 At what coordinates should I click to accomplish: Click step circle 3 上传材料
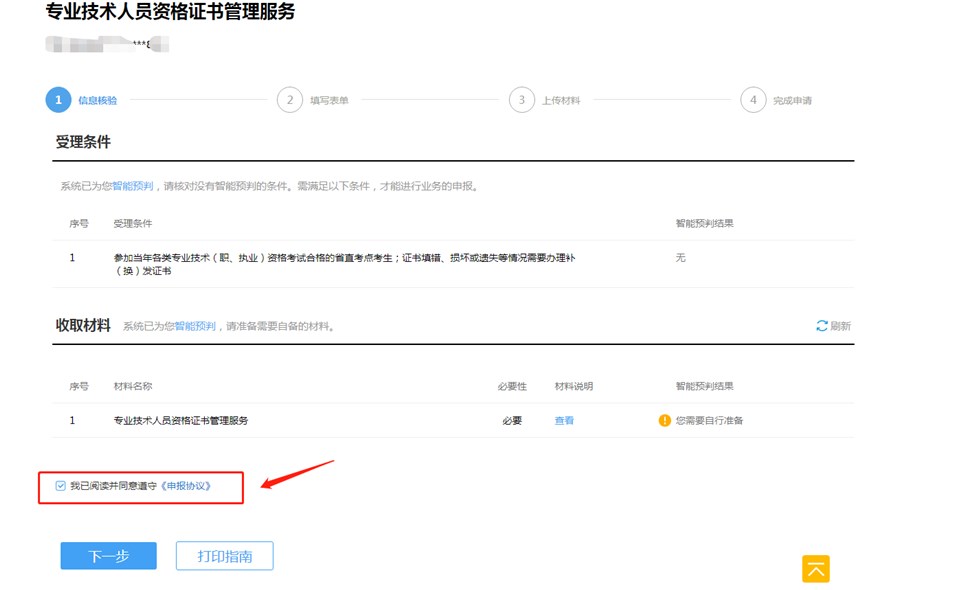[521, 99]
